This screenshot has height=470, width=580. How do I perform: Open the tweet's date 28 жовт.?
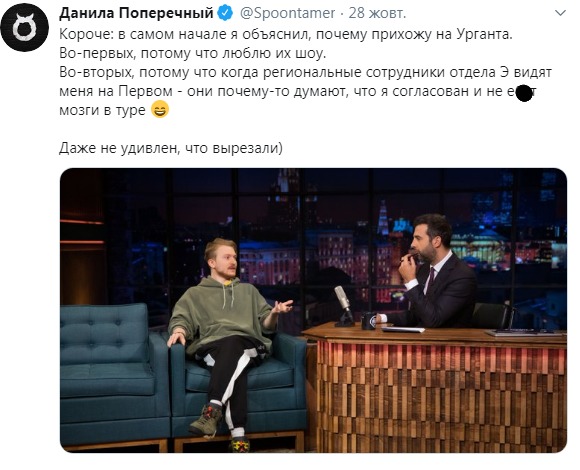tap(377, 13)
